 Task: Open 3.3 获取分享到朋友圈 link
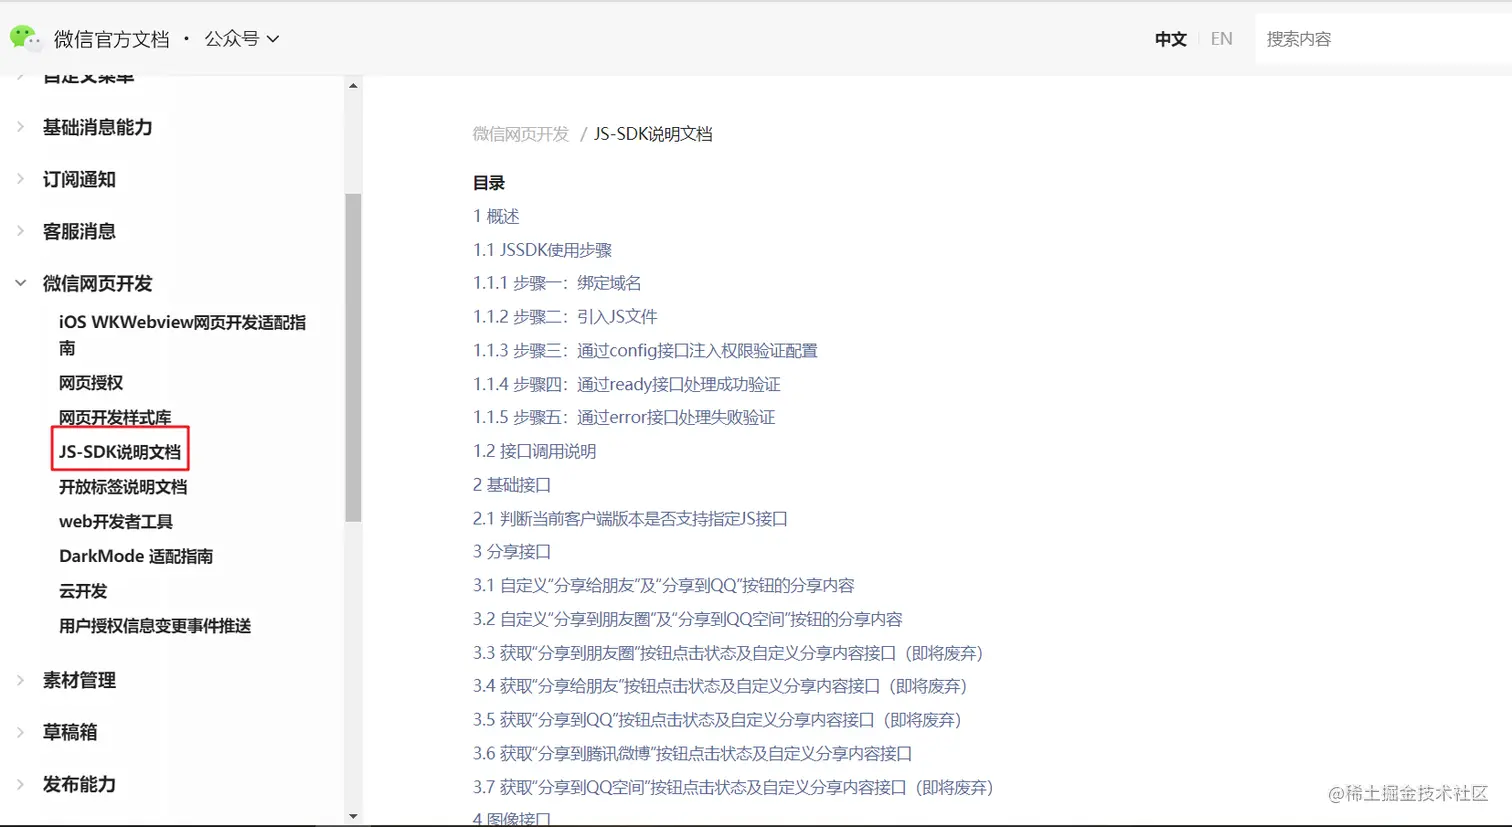pyautogui.click(x=729, y=653)
